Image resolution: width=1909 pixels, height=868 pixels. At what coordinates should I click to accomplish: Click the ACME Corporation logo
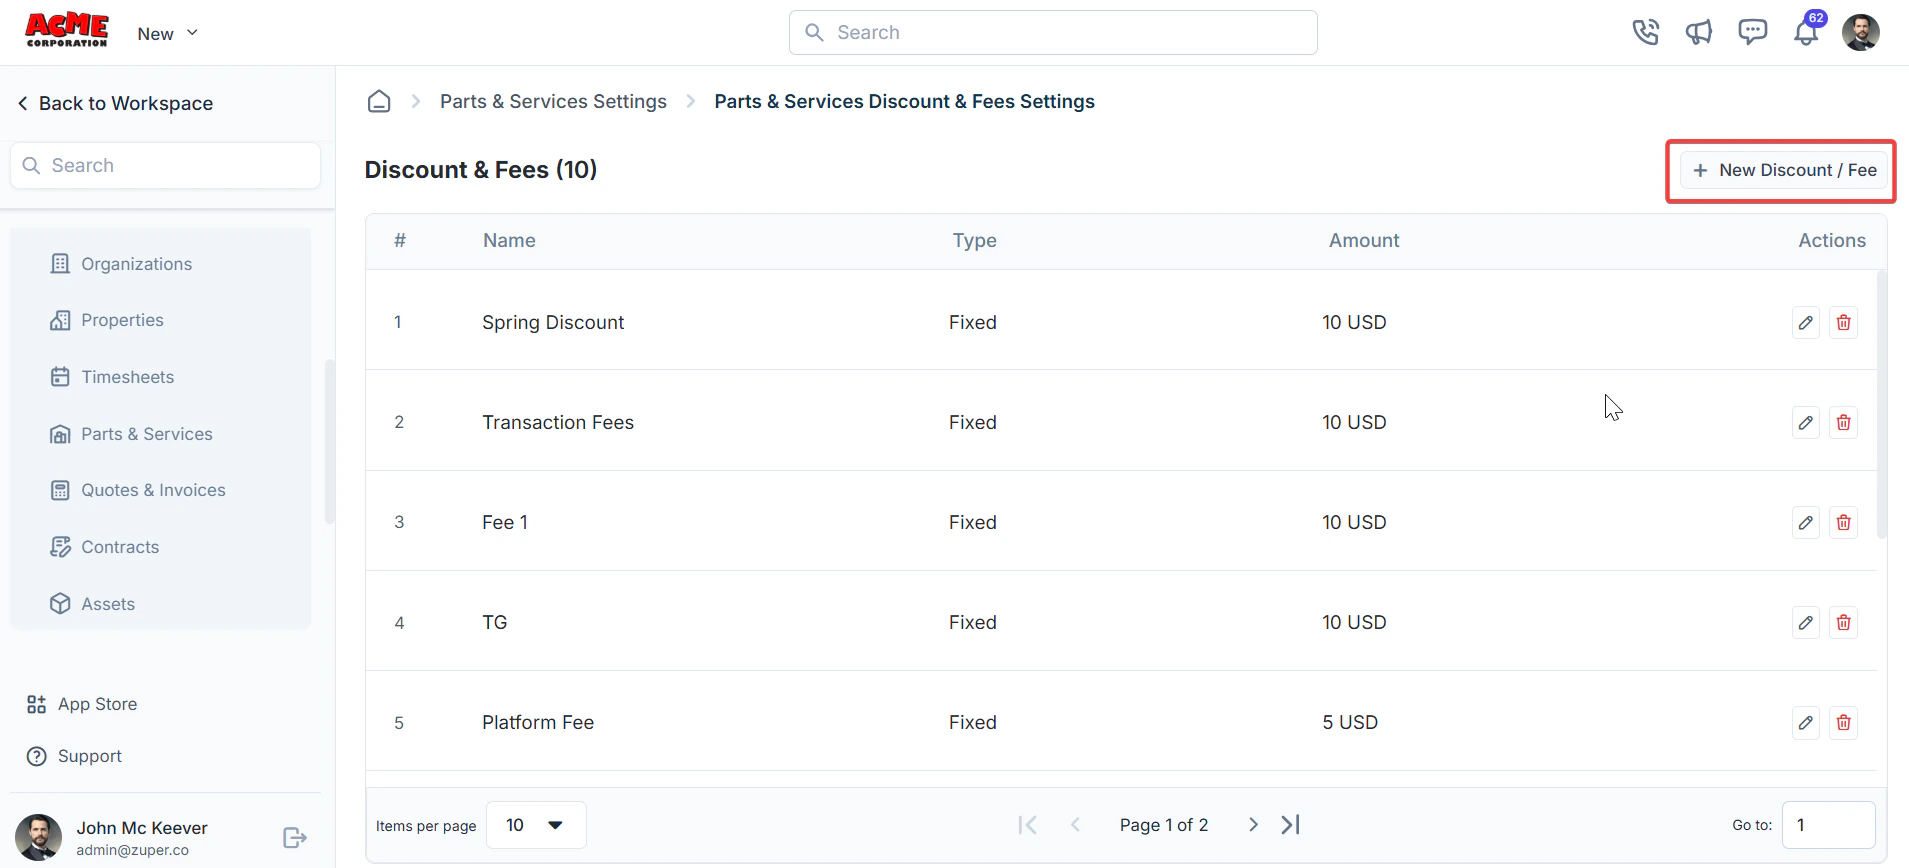point(67,31)
